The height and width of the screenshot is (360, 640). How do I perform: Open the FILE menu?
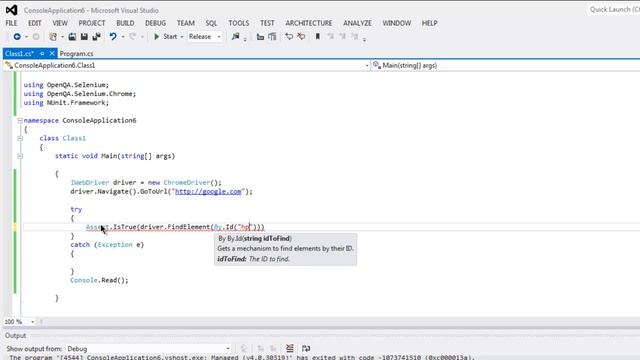click(x=11, y=23)
